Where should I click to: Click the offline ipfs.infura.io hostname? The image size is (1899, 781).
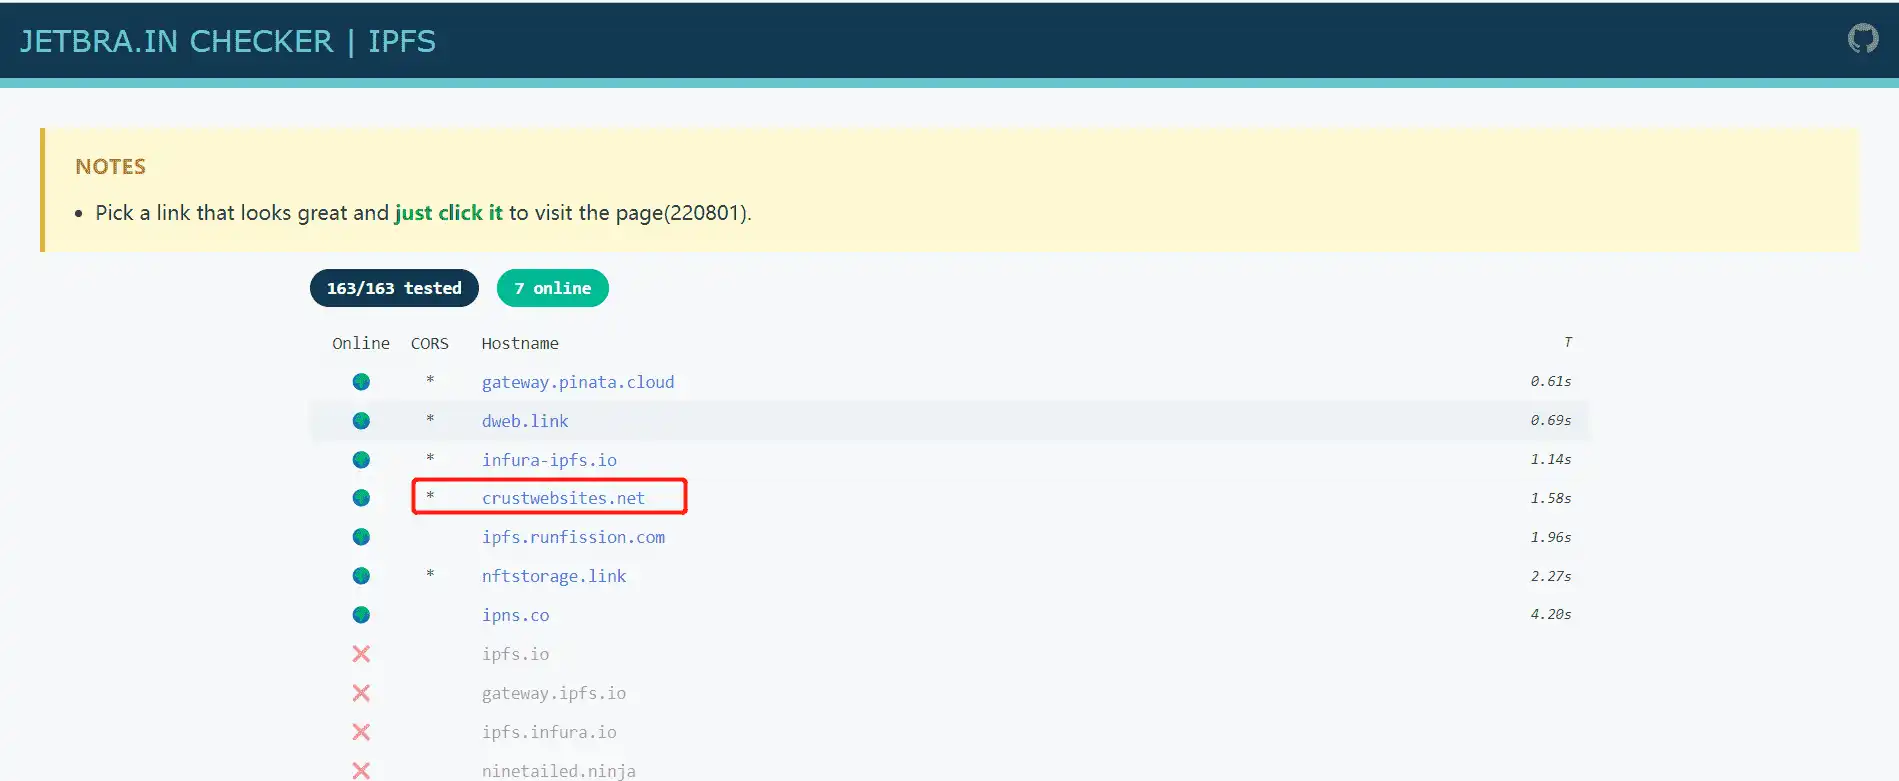549,732
